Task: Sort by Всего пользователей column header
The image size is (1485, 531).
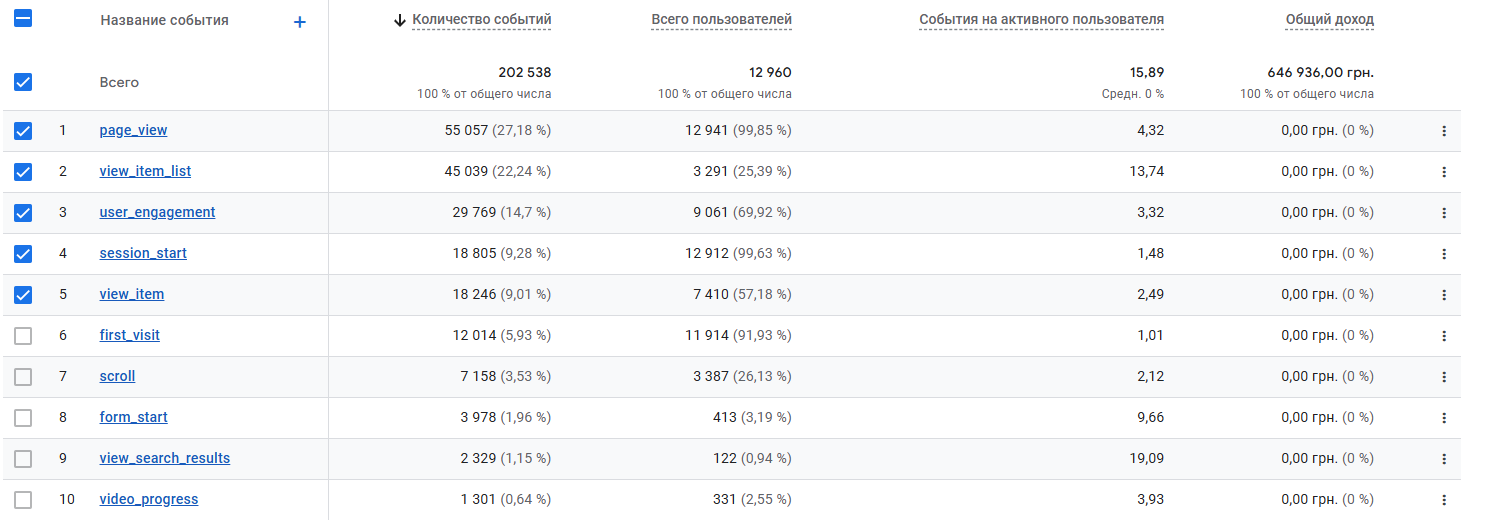Action: [x=721, y=19]
